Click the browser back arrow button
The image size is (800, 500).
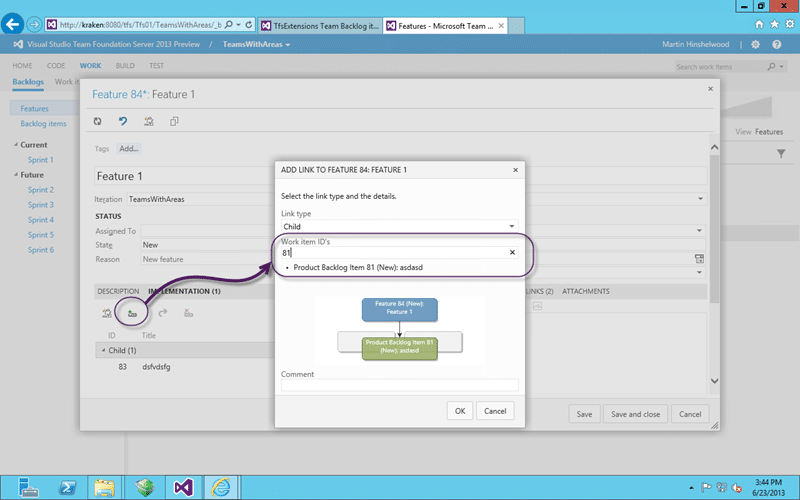[x=12, y=24]
